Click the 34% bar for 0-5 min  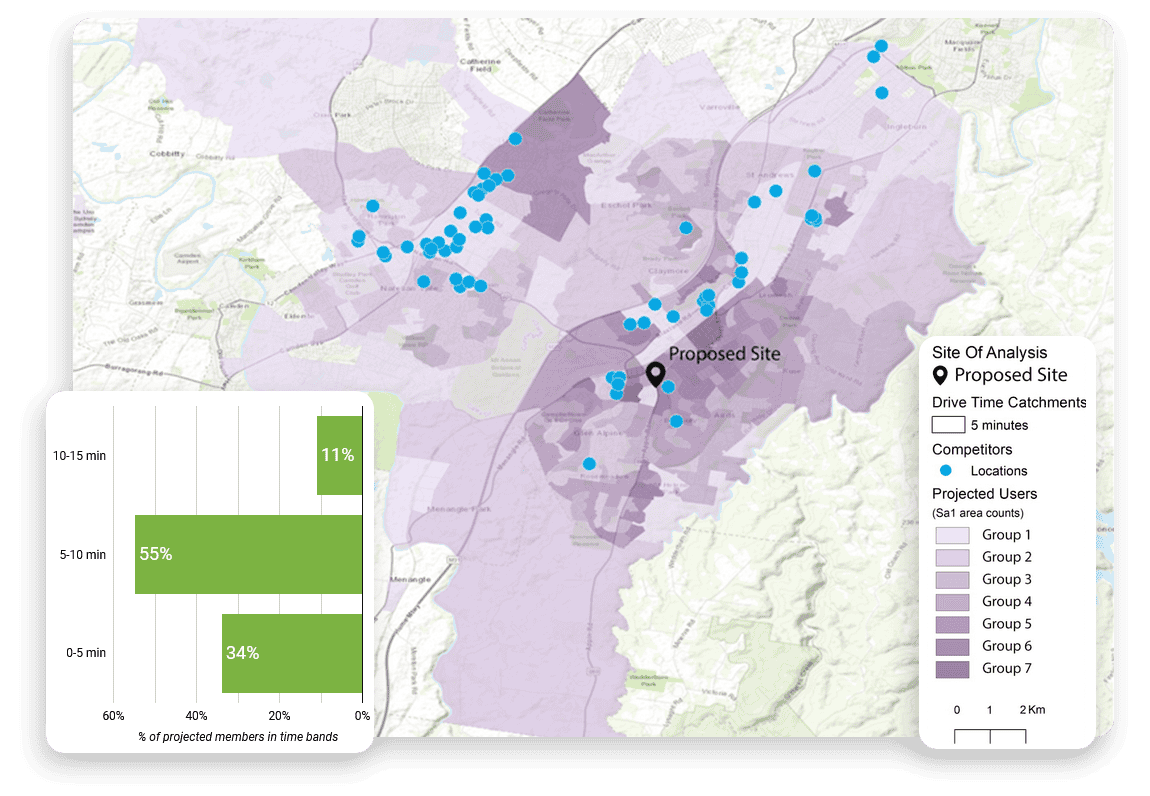pyautogui.click(x=292, y=653)
